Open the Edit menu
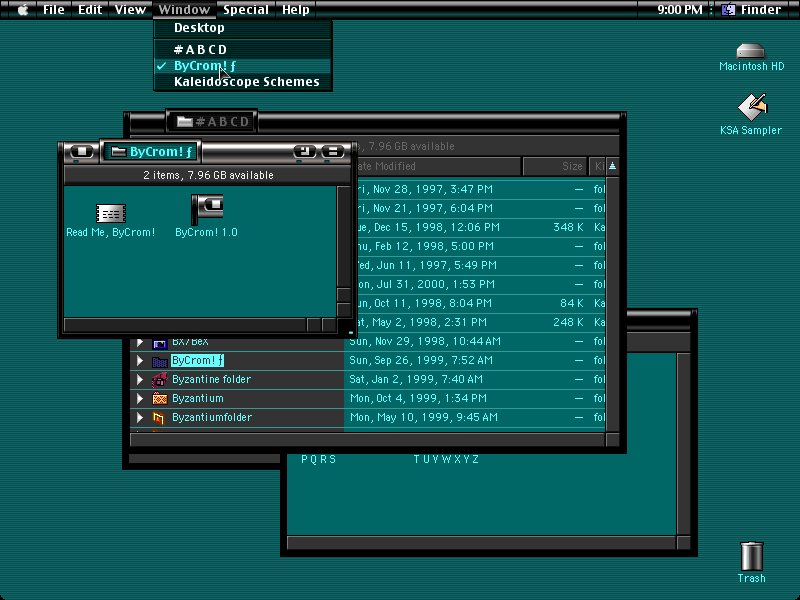The width and height of the screenshot is (800, 600). coord(90,10)
